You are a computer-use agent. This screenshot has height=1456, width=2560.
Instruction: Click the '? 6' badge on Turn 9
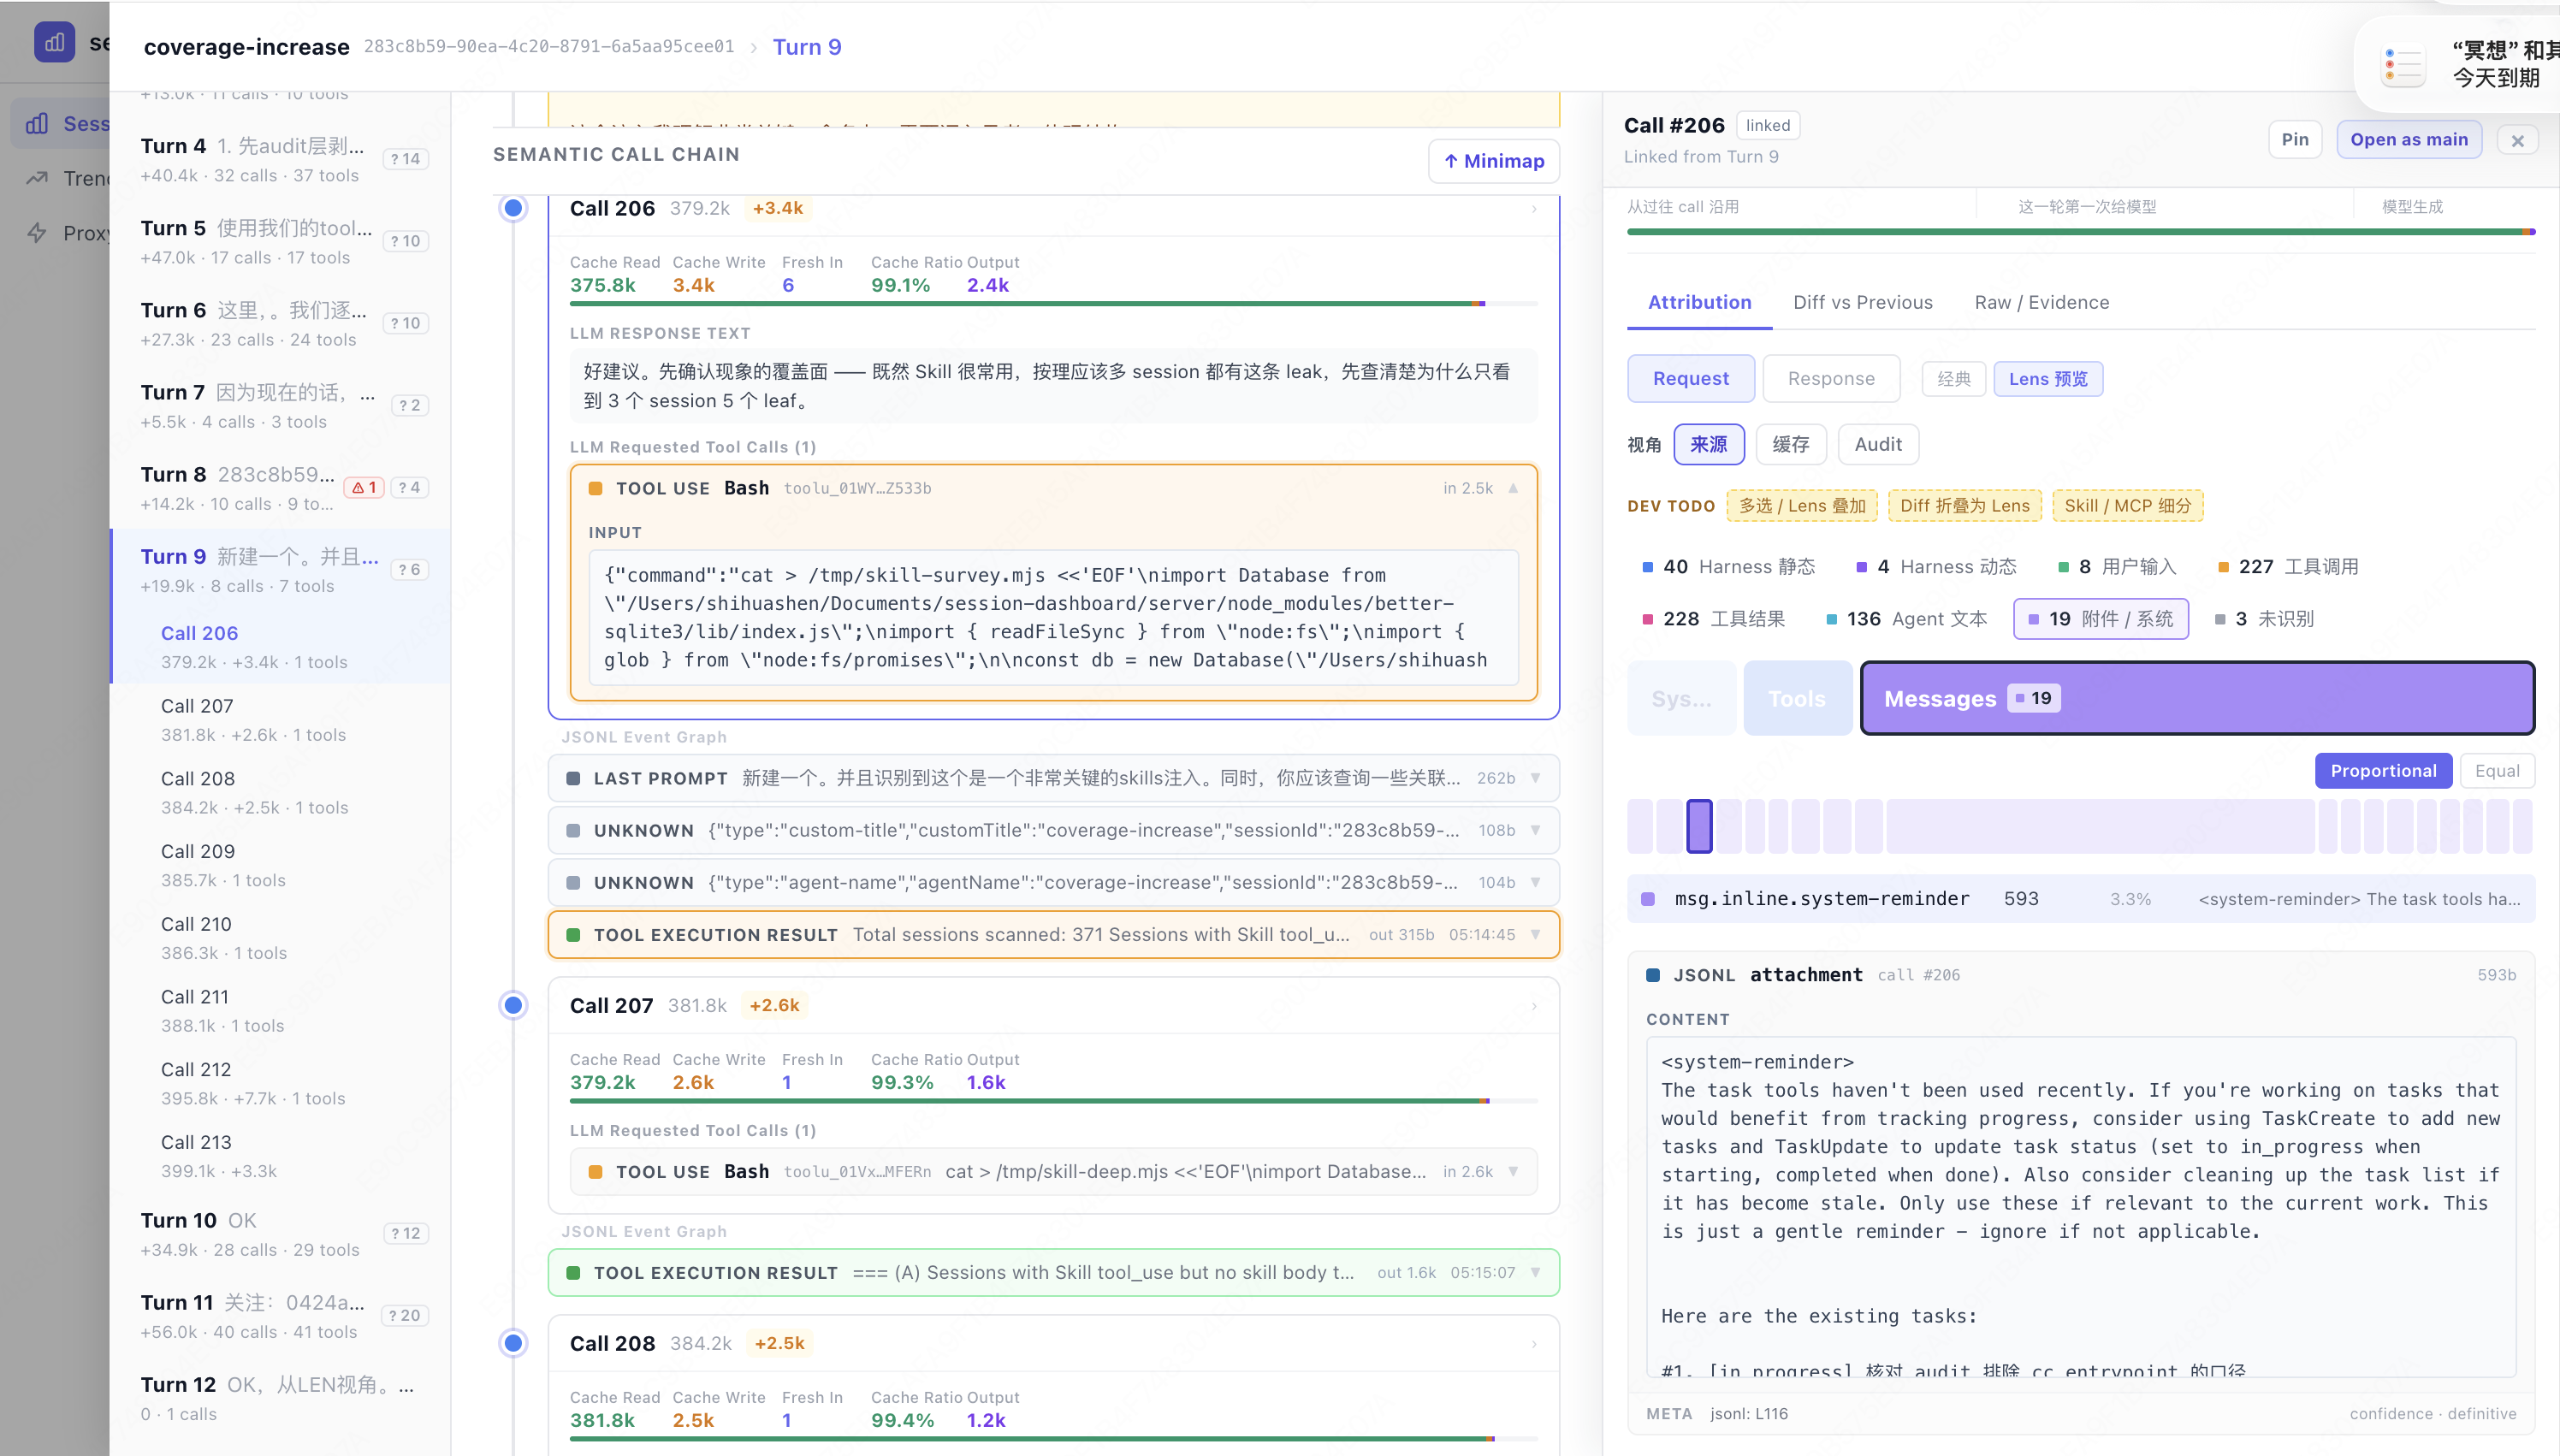[x=409, y=569]
